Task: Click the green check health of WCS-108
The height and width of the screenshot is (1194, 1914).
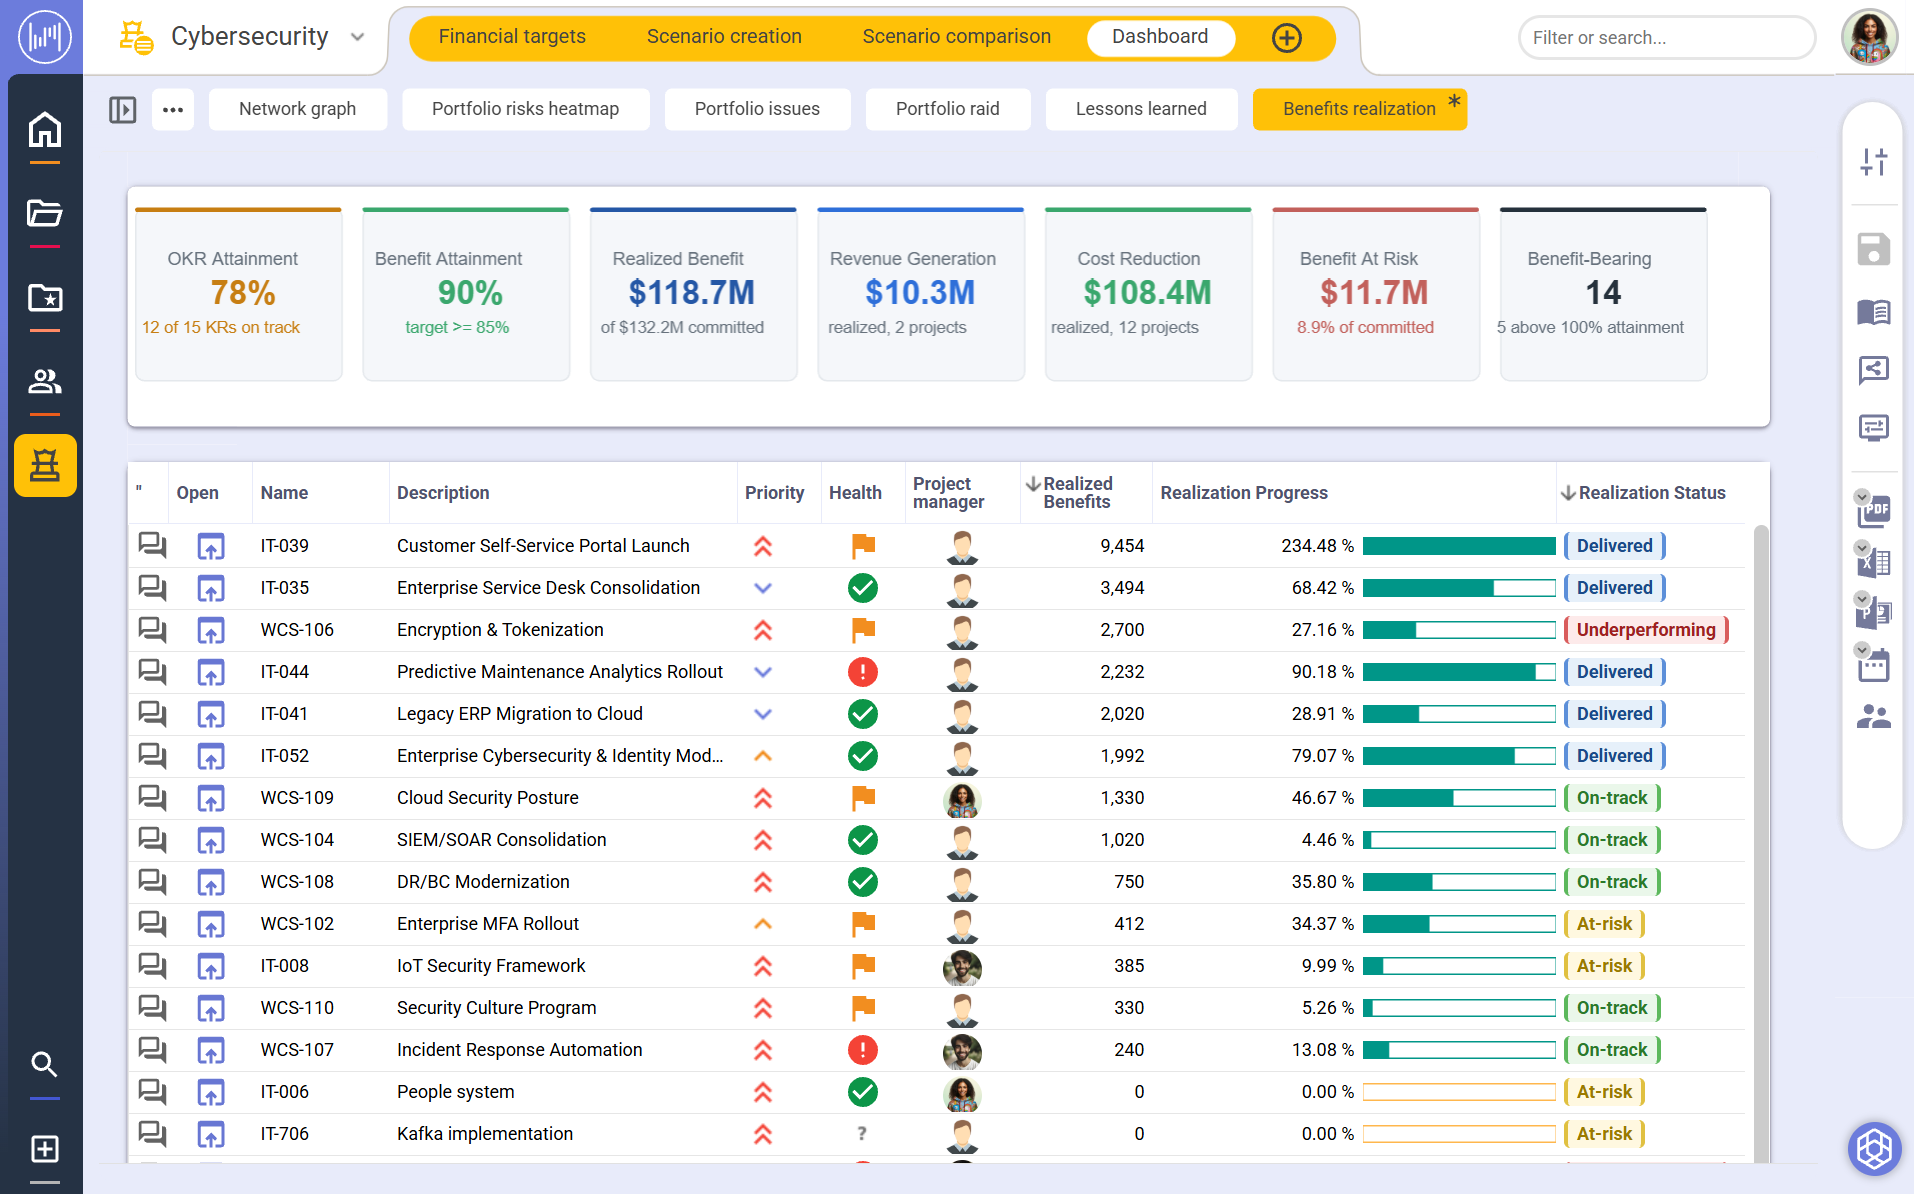Action: click(862, 882)
